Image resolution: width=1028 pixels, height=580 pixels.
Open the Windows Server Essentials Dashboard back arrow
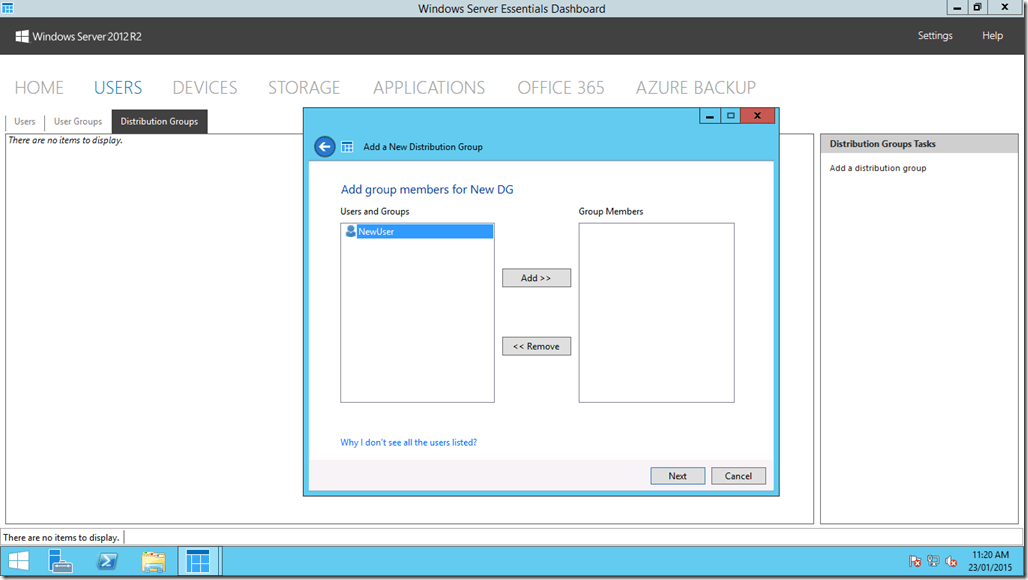tap(323, 146)
